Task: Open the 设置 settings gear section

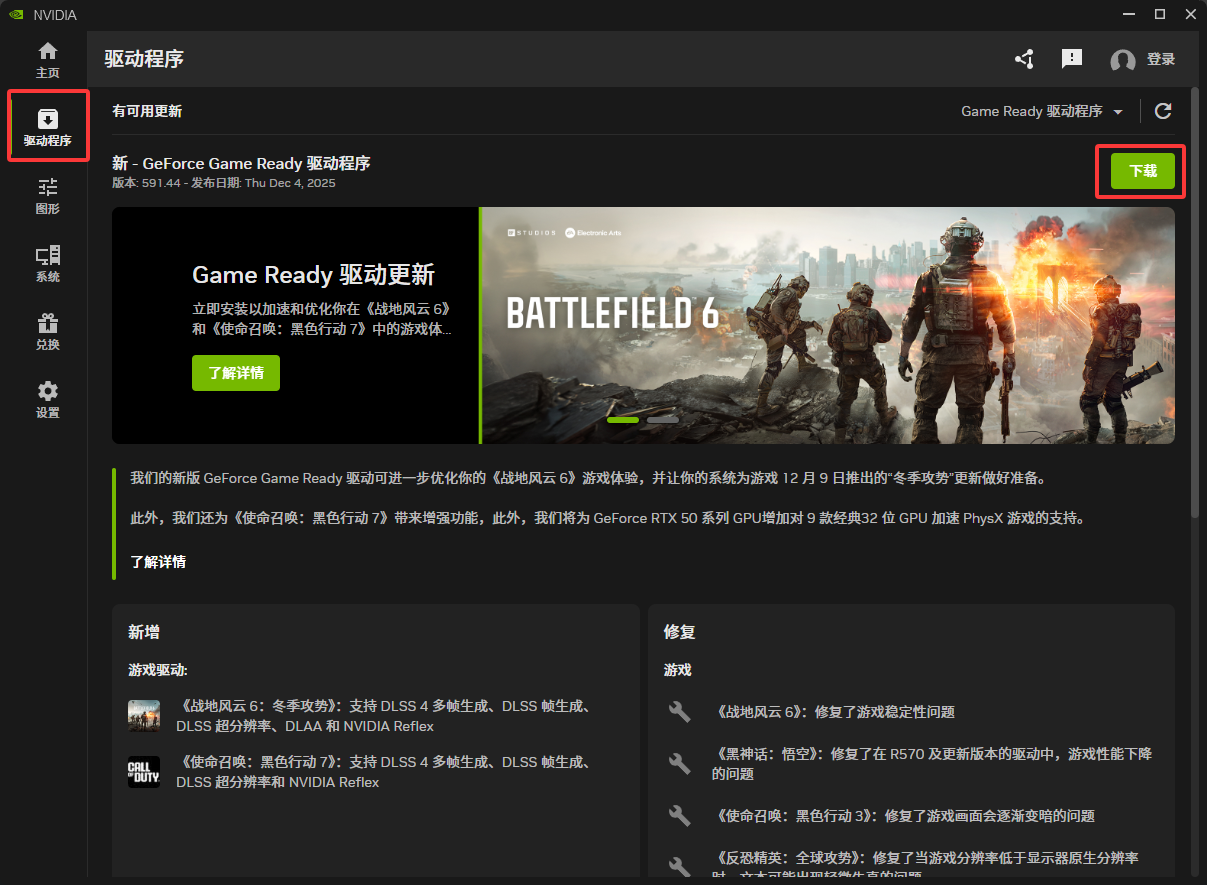Action: coord(47,399)
